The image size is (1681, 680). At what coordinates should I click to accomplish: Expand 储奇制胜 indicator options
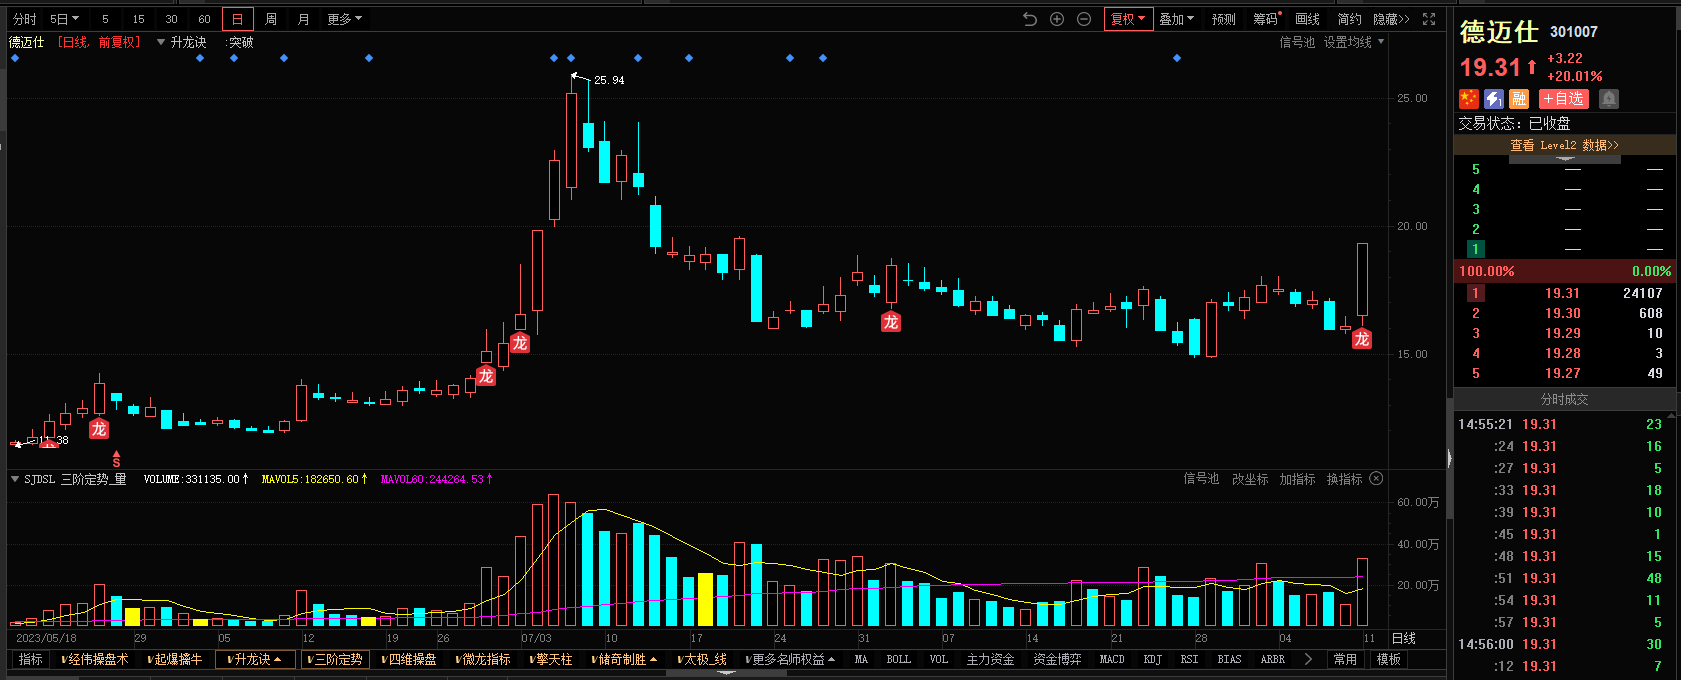pyautogui.click(x=624, y=659)
